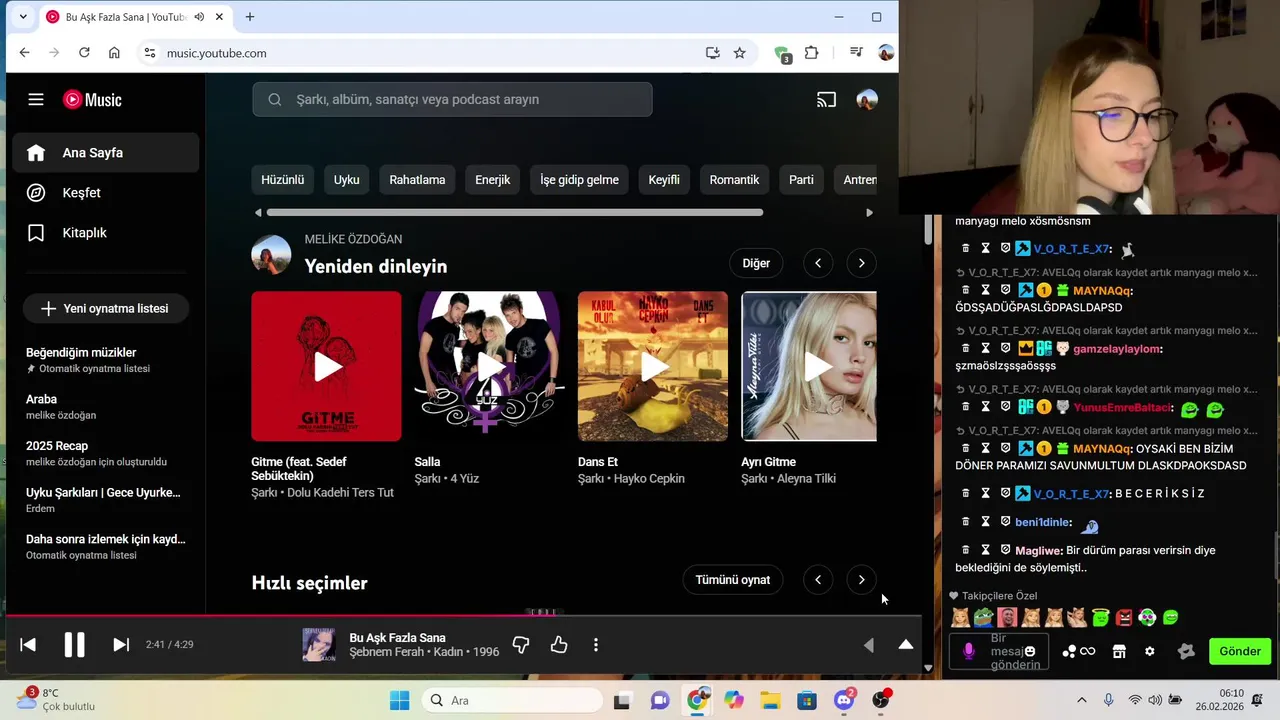Click the Şebnem Ferah album art thumbnail
Viewport: 1280px width, 720px height.
click(x=319, y=645)
